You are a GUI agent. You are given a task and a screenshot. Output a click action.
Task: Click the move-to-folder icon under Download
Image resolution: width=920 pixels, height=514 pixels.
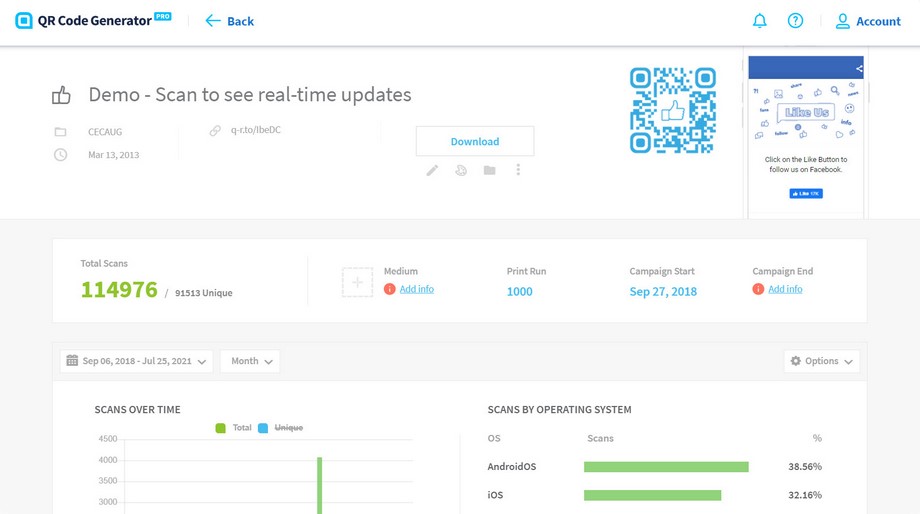(489, 171)
